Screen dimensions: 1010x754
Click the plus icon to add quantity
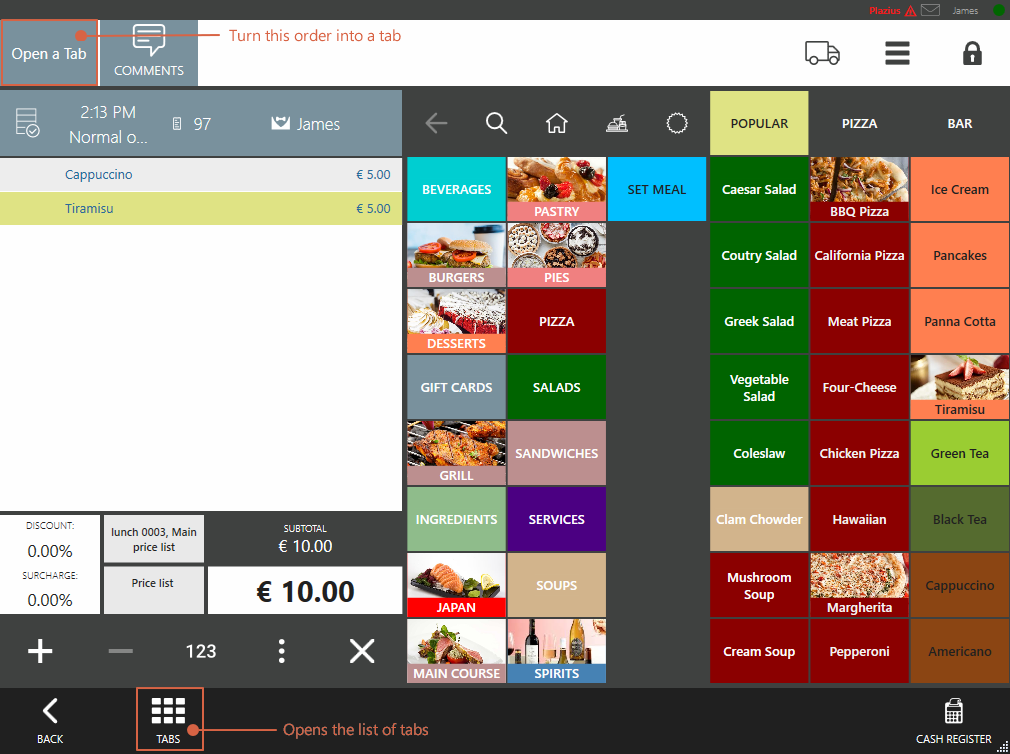[x=40, y=651]
